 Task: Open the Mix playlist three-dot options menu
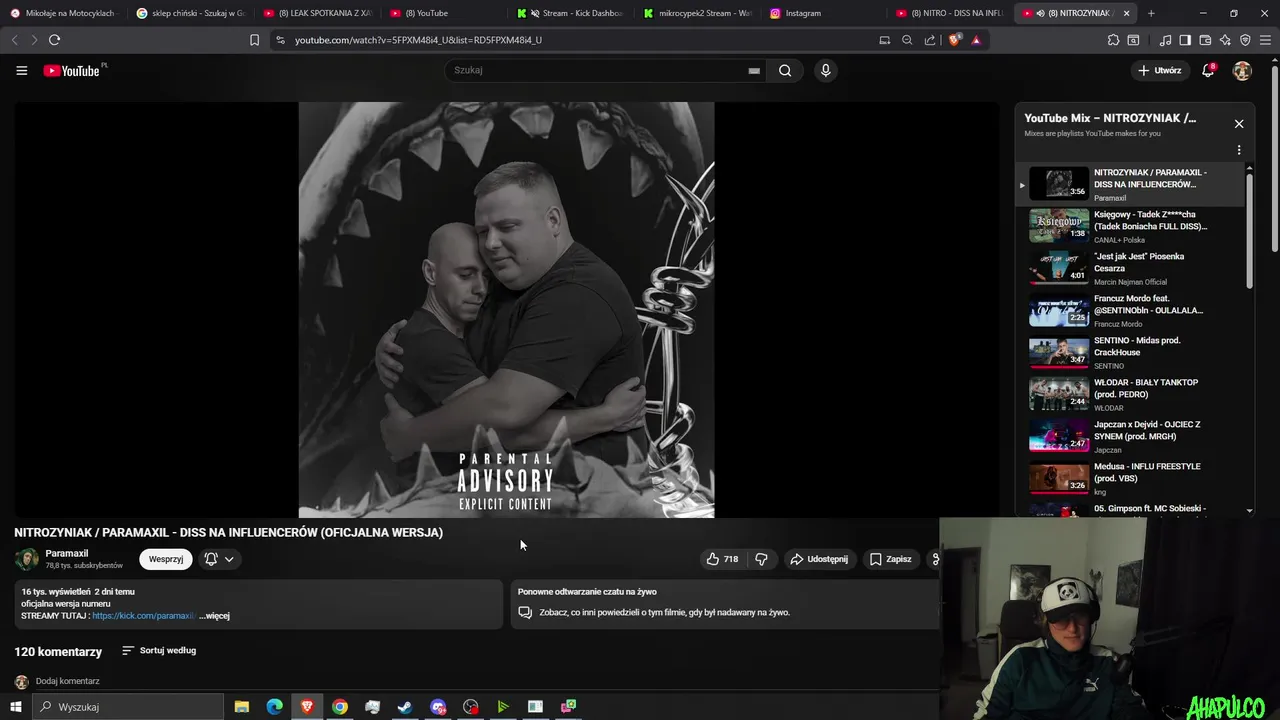(1238, 150)
